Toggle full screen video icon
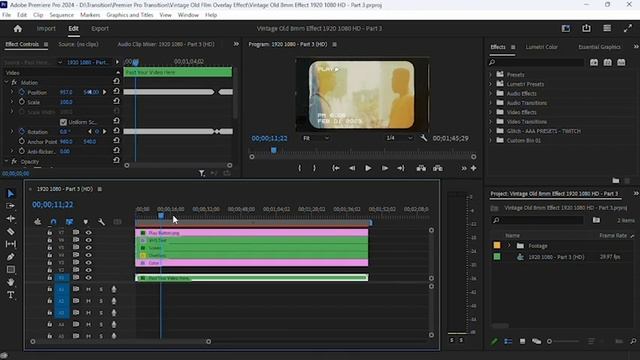 coord(628,28)
